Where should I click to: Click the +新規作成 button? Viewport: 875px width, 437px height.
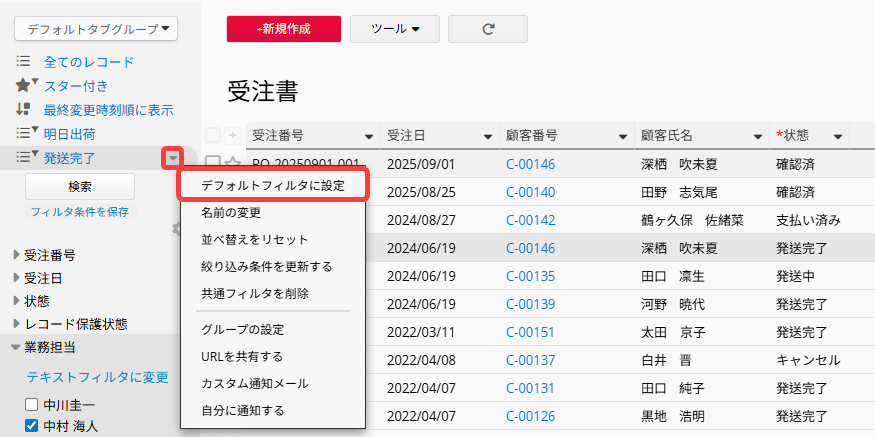pyautogui.click(x=284, y=29)
